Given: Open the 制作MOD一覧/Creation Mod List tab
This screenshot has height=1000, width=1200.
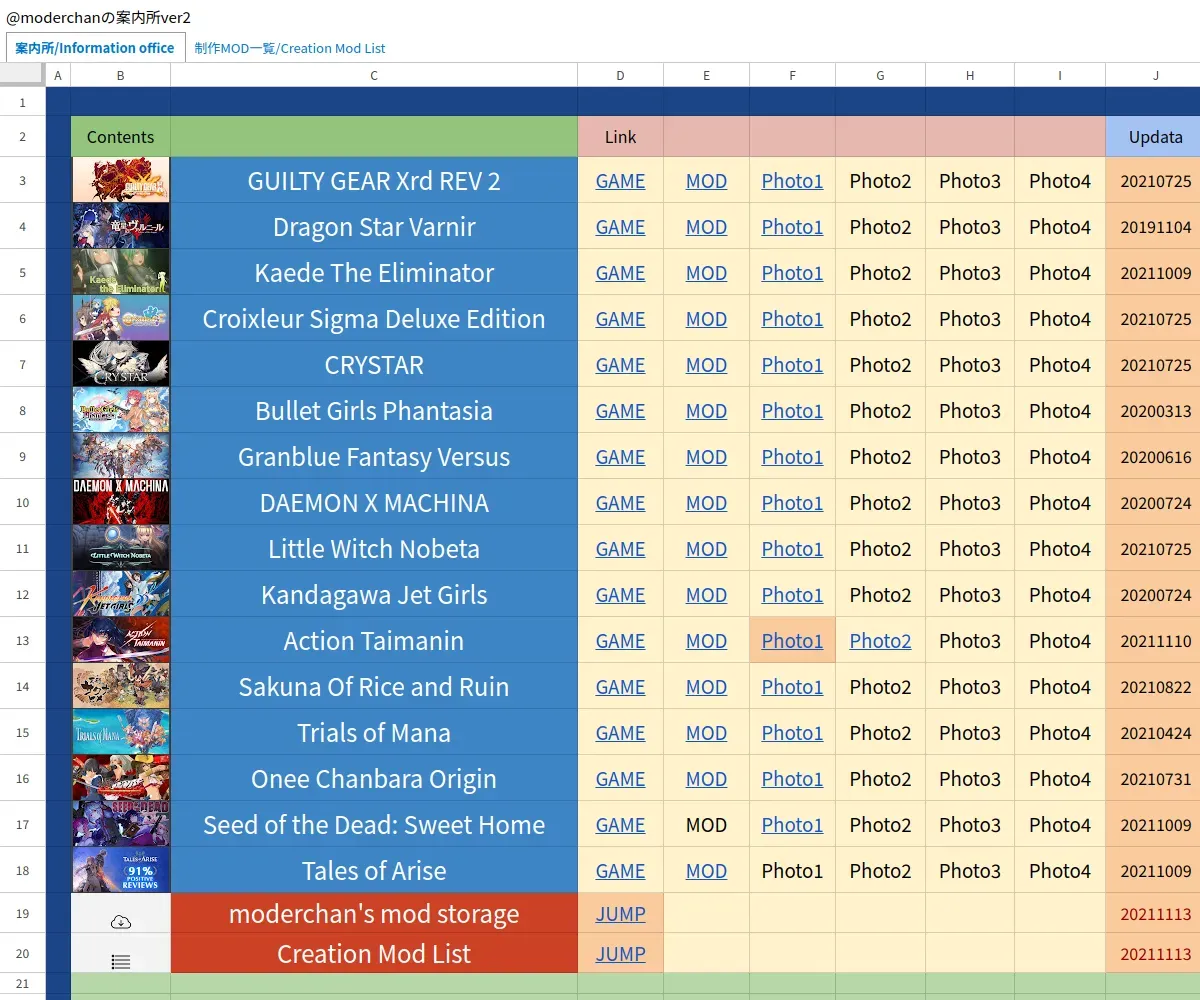Looking at the screenshot, I should tap(290, 48).
